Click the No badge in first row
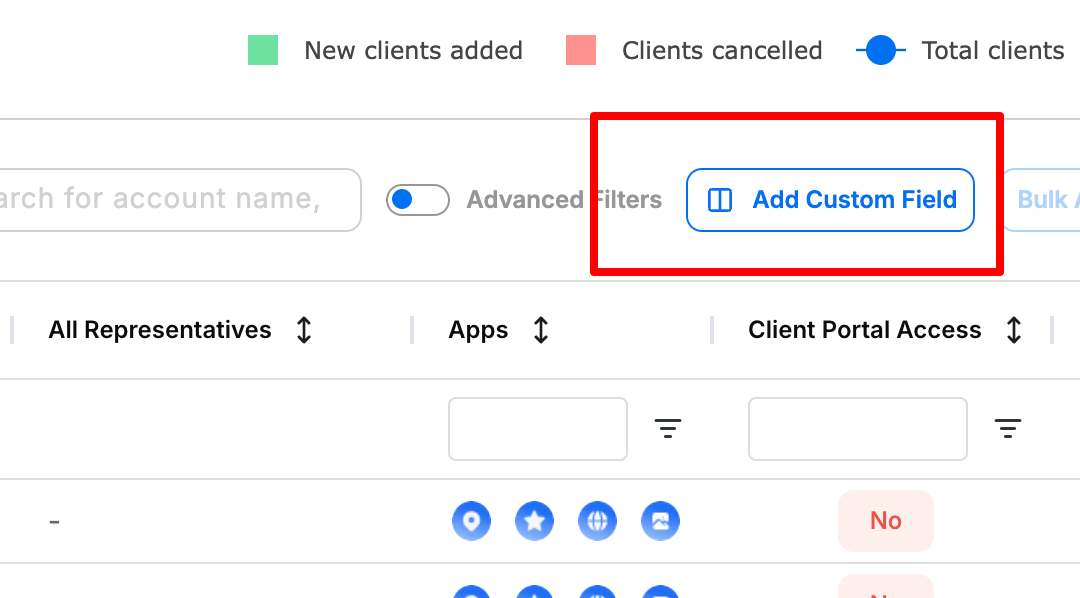The width and height of the screenshot is (1080, 598). [x=886, y=521]
